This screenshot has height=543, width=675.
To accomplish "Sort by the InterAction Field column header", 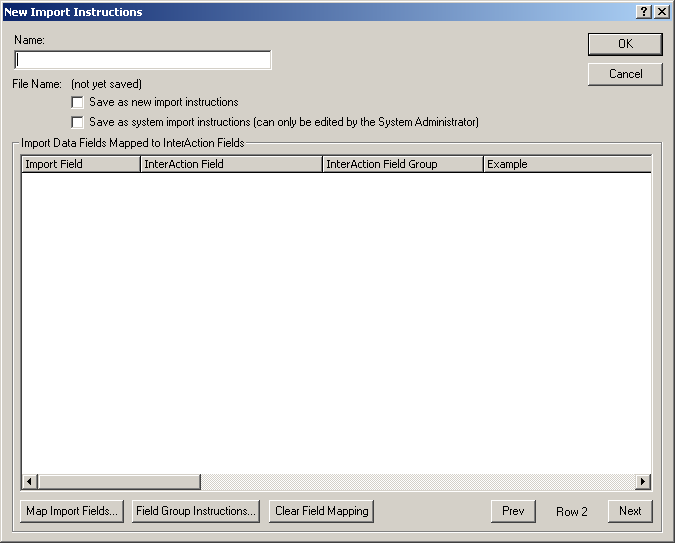I will click(230, 164).
